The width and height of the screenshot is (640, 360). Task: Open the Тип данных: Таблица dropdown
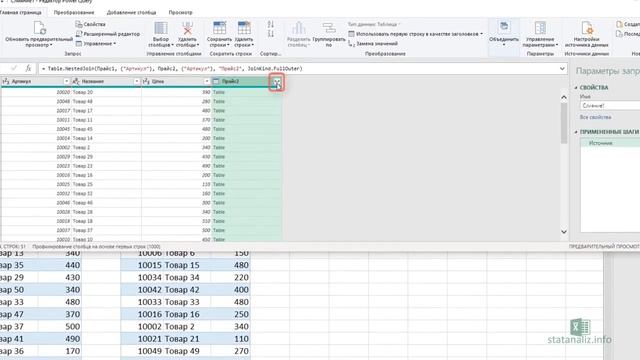tap(374, 24)
